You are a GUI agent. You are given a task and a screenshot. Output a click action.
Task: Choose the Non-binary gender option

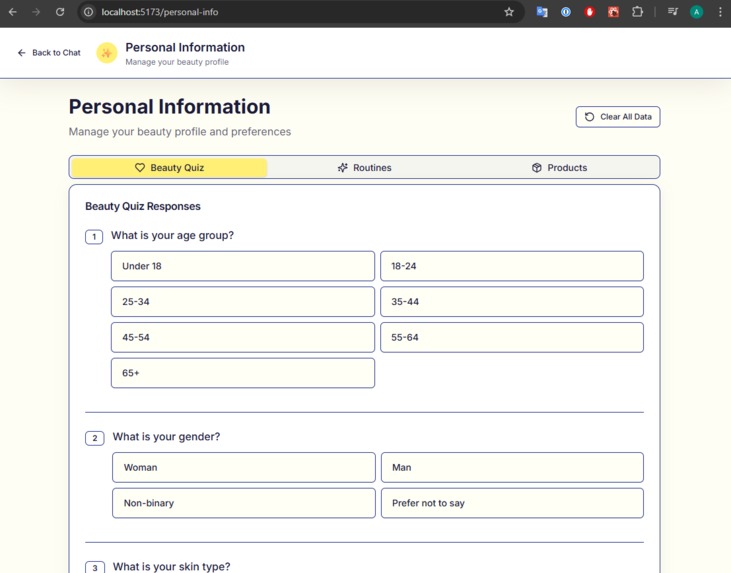pyautogui.click(x=244, y=503)
